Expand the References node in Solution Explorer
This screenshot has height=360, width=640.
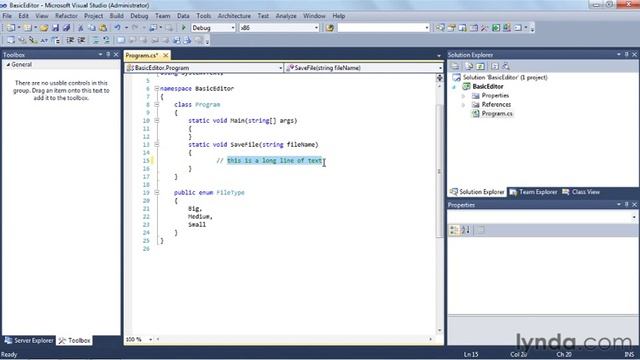(x=463, y=105)
